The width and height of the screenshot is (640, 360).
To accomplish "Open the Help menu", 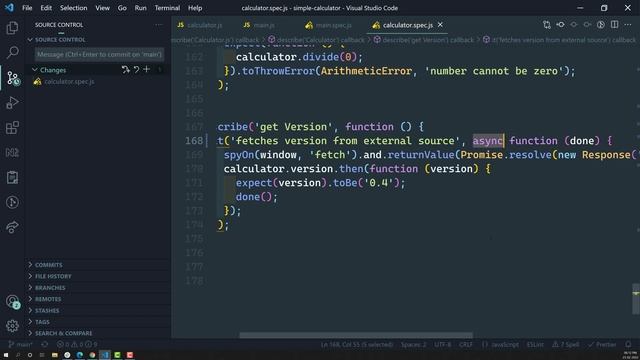I will tap(195, 8).
